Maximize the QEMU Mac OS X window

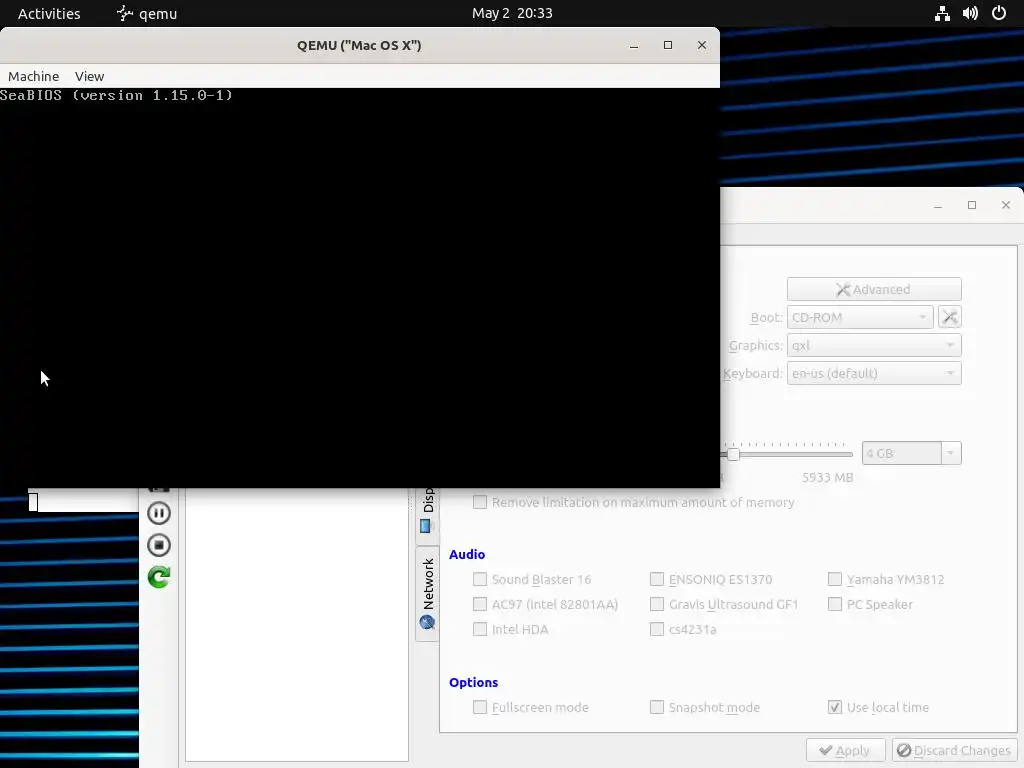tap(667, 45)
